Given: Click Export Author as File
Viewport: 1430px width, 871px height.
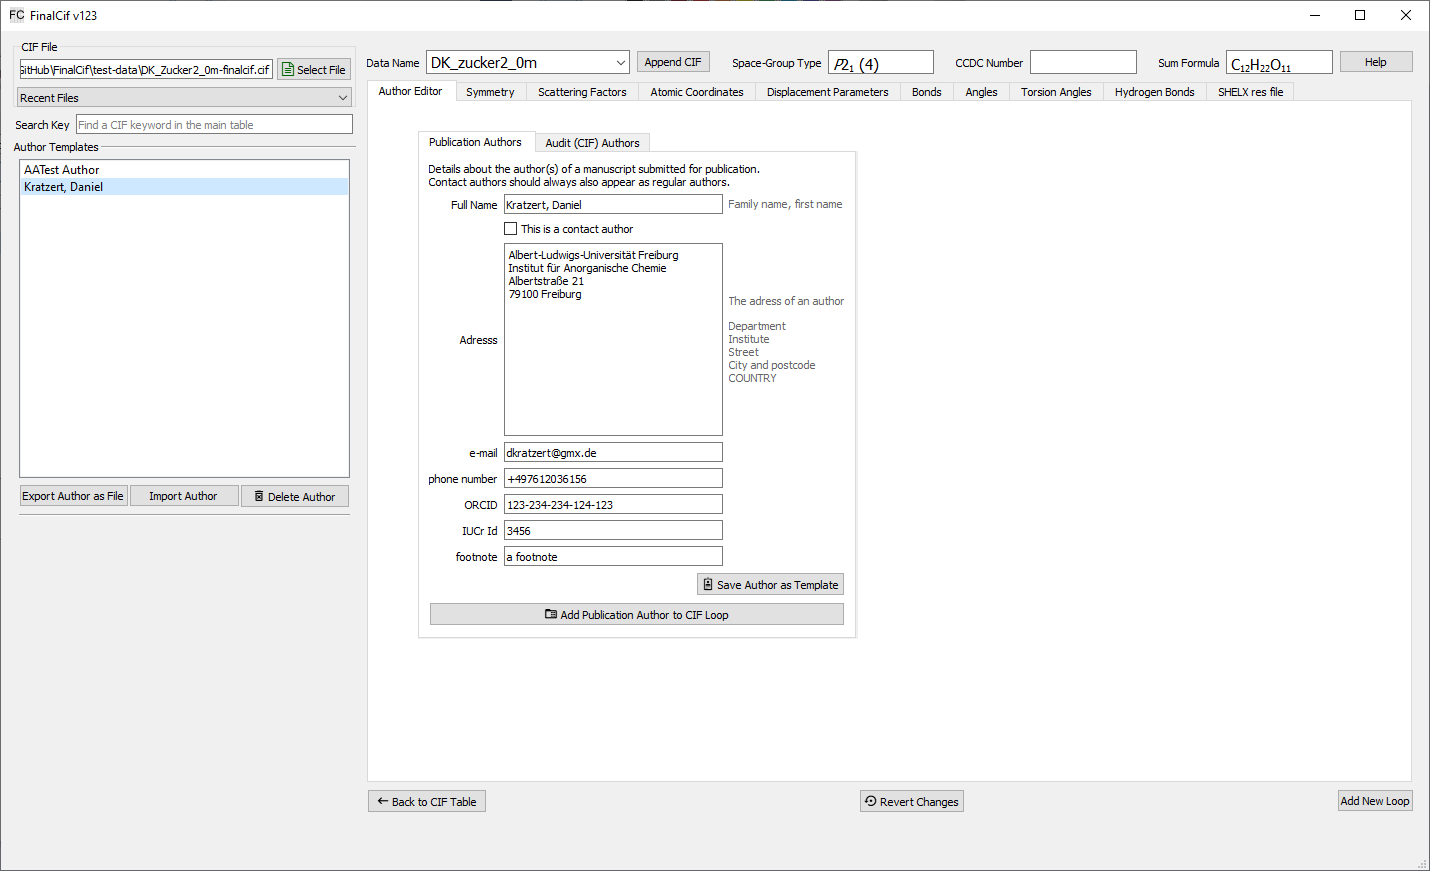Looking at the screenshot, I should coord(73,497).
